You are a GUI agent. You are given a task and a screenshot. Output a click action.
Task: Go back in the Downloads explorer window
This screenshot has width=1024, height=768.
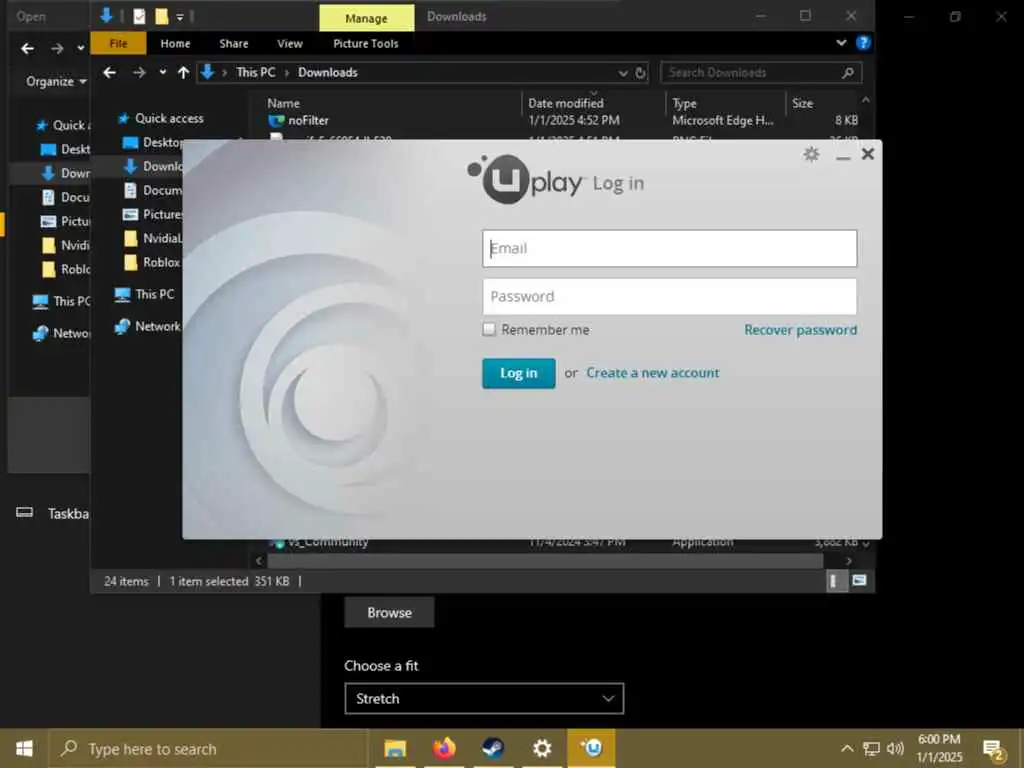coord(110,72)
